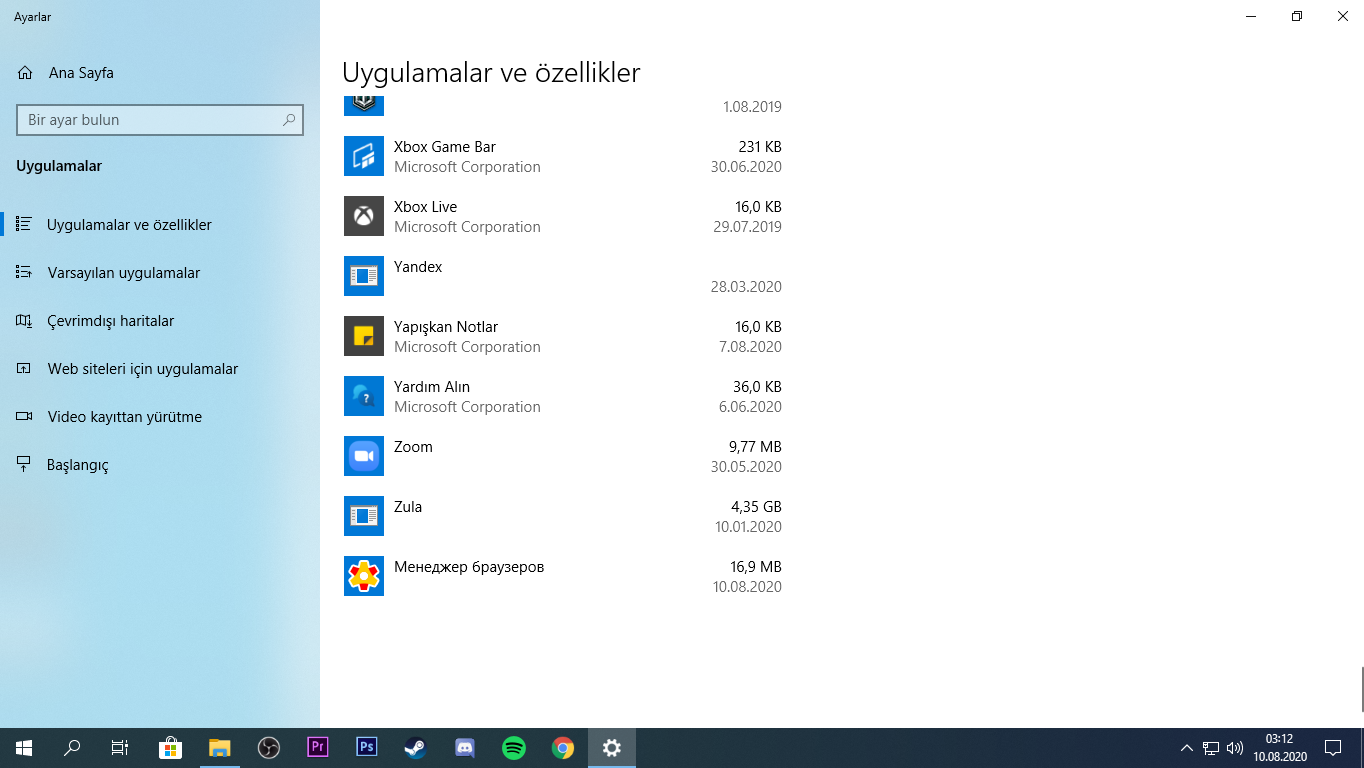Click the Zula app name

tap(408, 507)
